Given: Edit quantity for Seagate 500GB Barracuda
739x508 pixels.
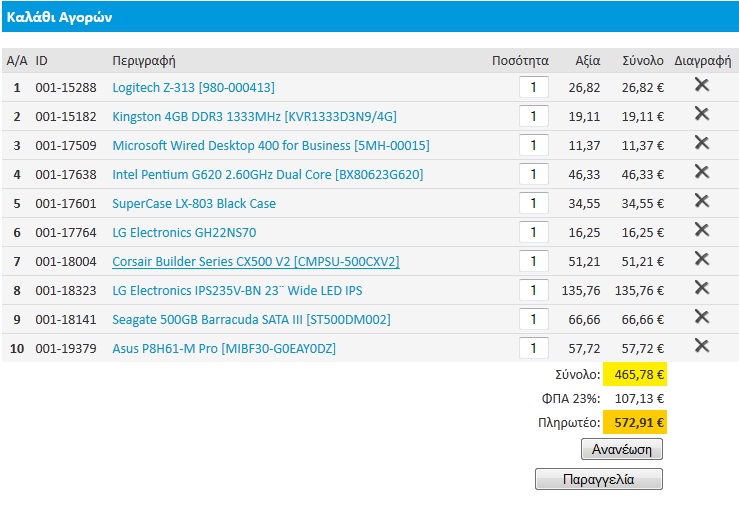Looking at the screenshot, I should pyautogui.click(x=534, y=319).
